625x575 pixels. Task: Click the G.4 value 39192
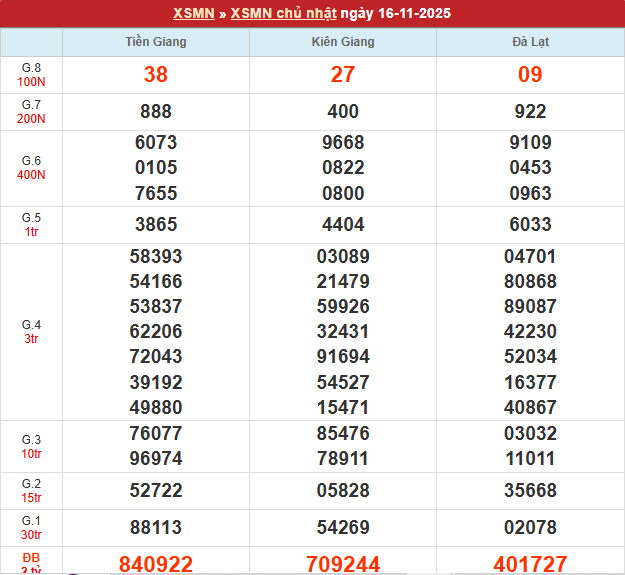156,383
